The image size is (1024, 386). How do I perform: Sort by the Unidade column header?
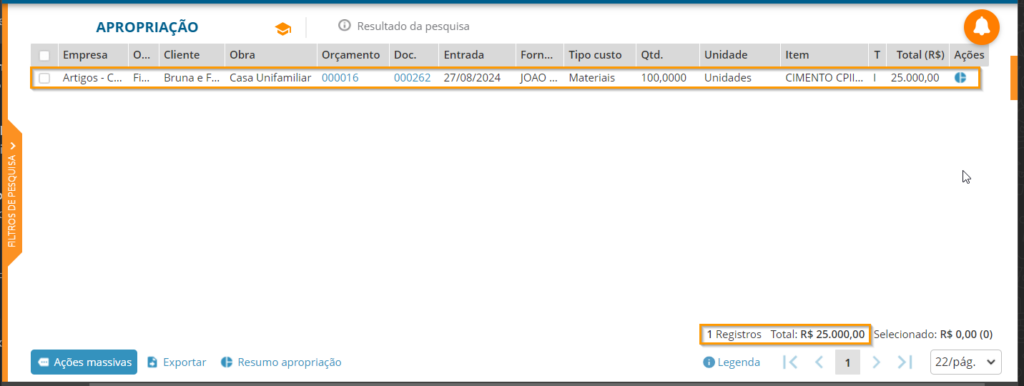726,55
